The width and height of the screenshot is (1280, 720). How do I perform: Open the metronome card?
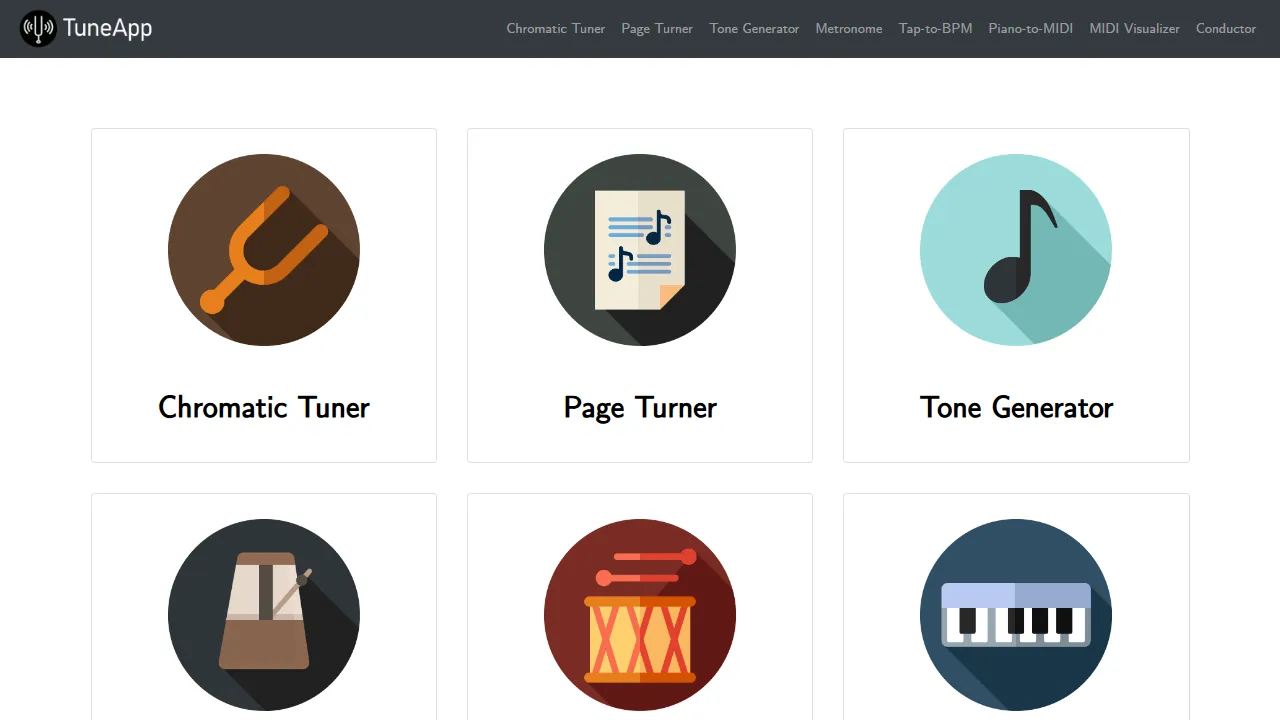tap(264, 605)
